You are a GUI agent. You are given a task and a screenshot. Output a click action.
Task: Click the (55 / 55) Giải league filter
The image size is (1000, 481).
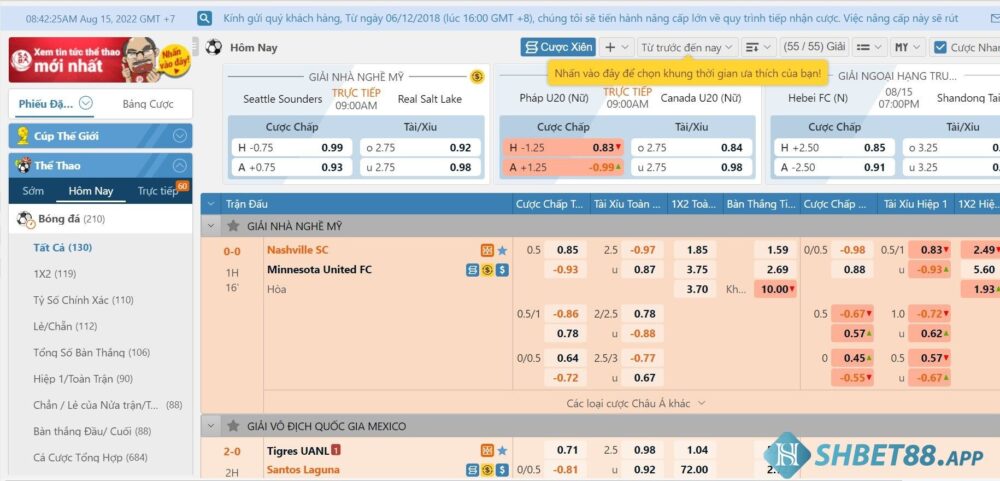click(814, 47)
